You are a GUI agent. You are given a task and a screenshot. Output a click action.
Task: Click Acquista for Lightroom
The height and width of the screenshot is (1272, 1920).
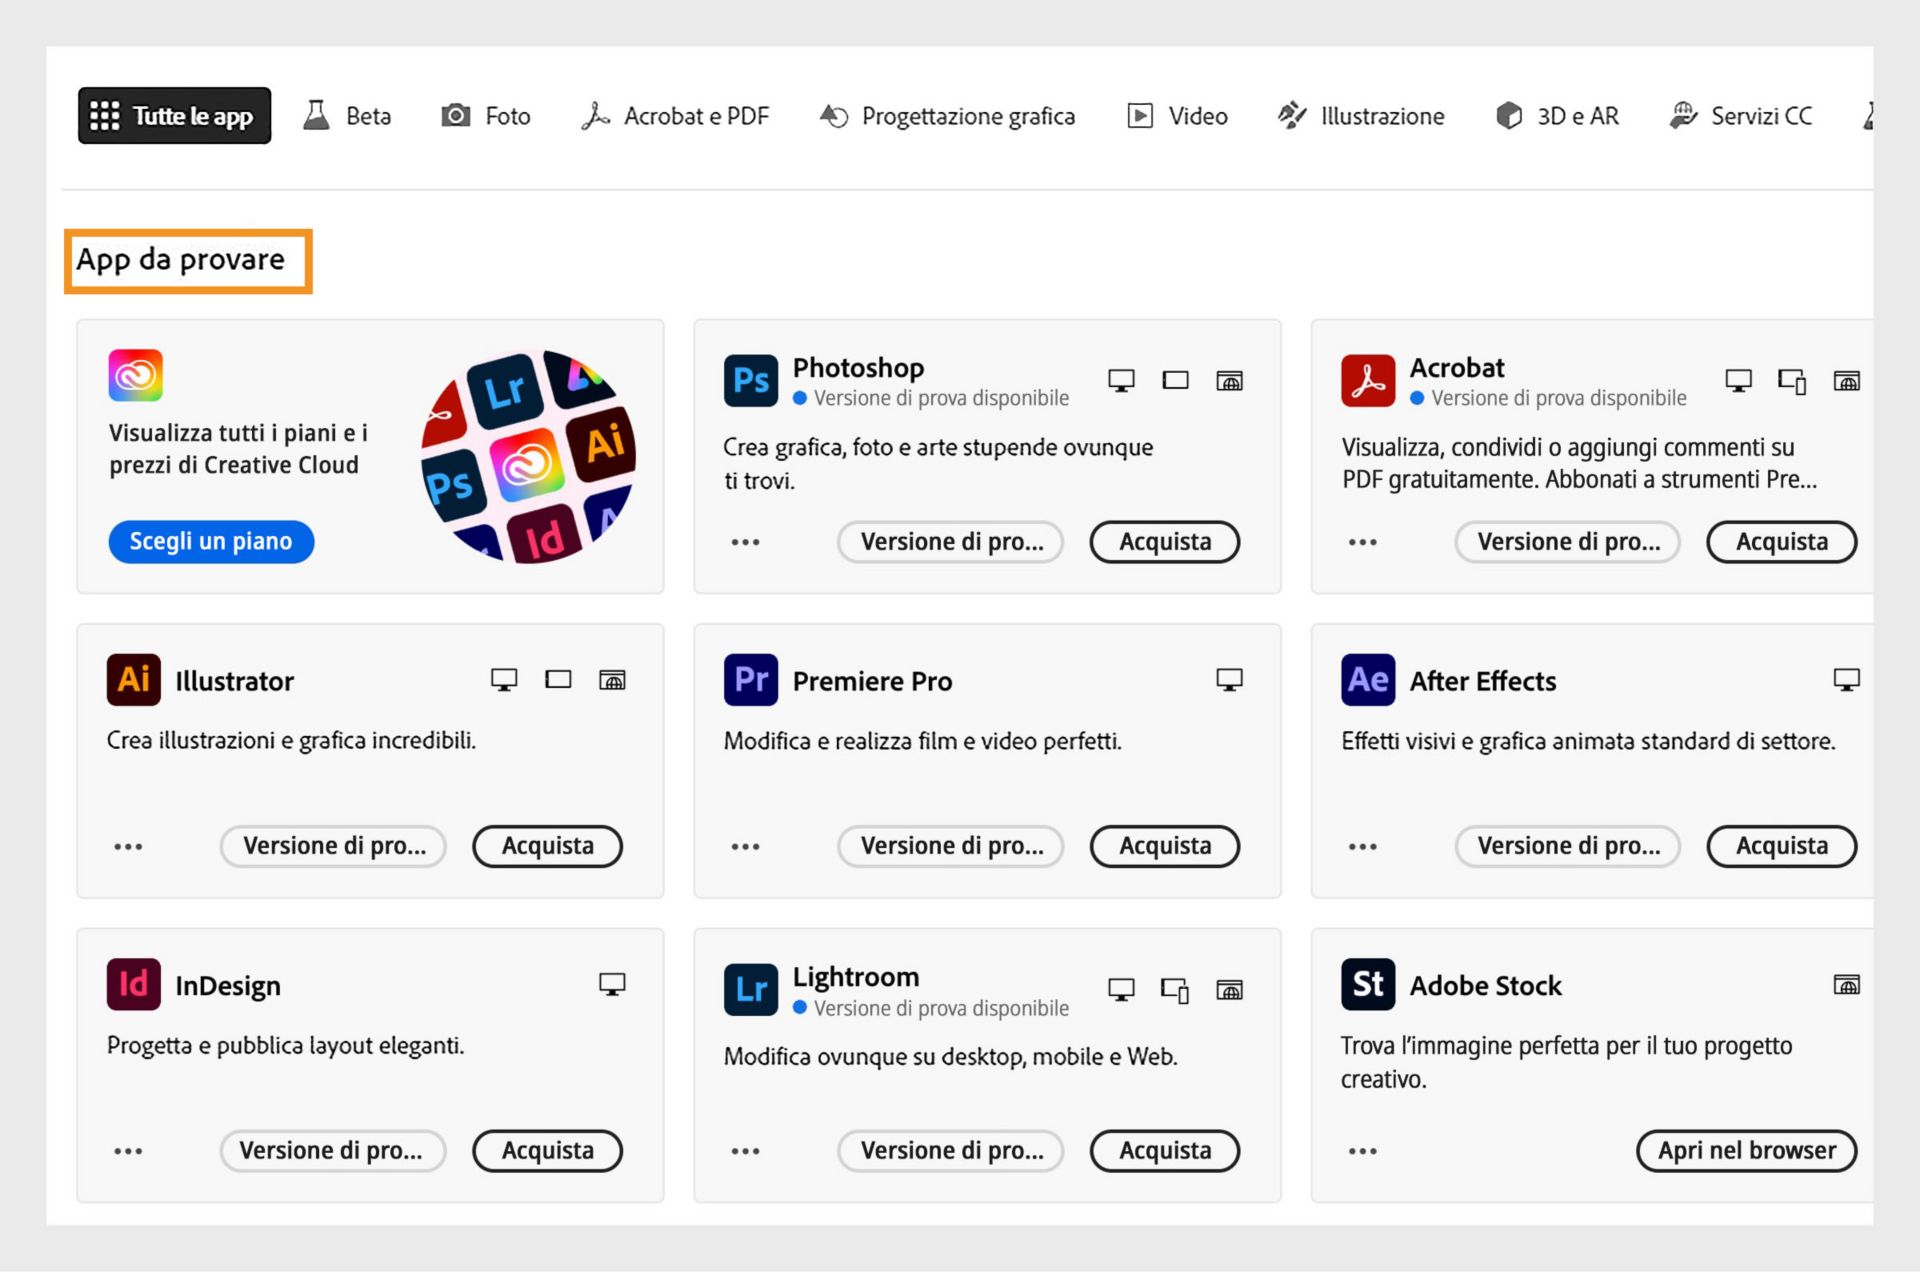tap(1164, 1151)
